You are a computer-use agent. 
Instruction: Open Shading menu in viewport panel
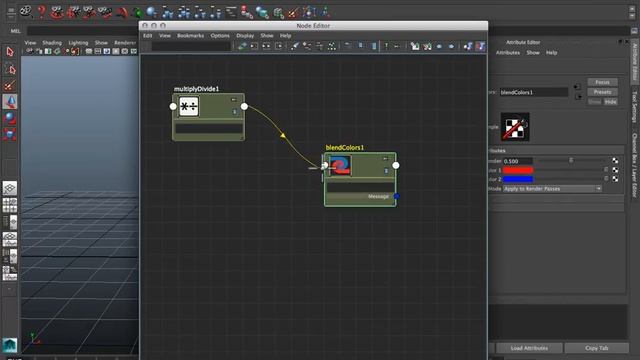click(x=52, y=43)
